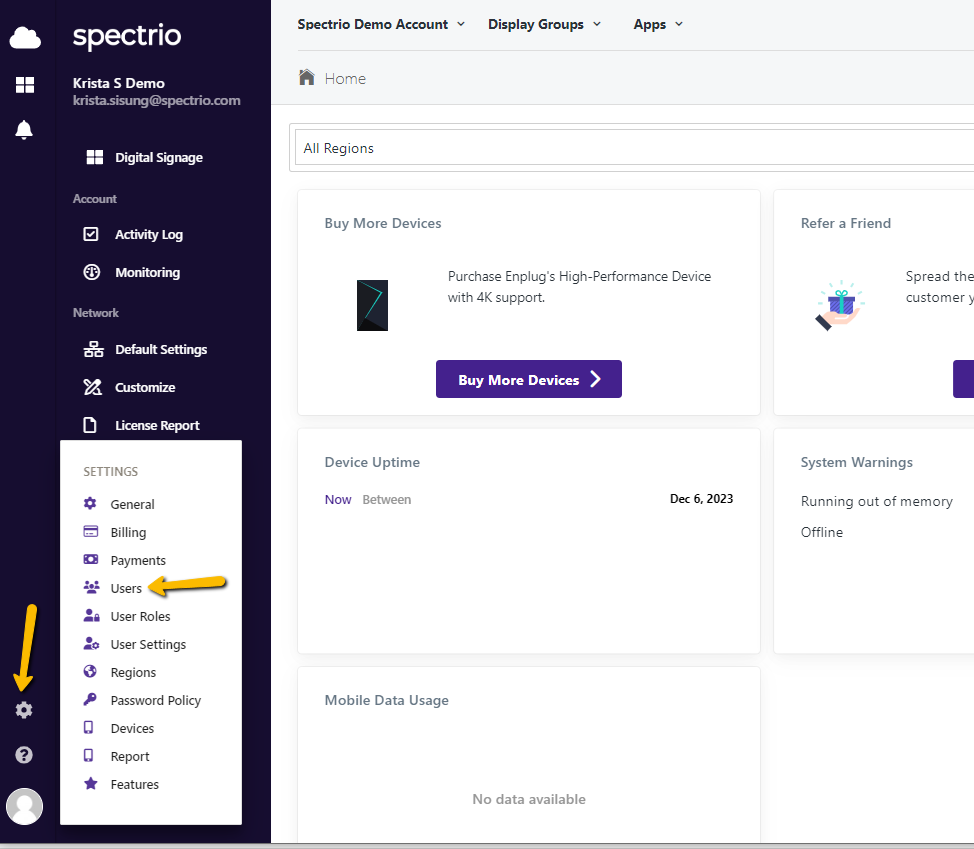Open the notifications bell icon
This screenshot has height=849, width=974.
(24, 129)
